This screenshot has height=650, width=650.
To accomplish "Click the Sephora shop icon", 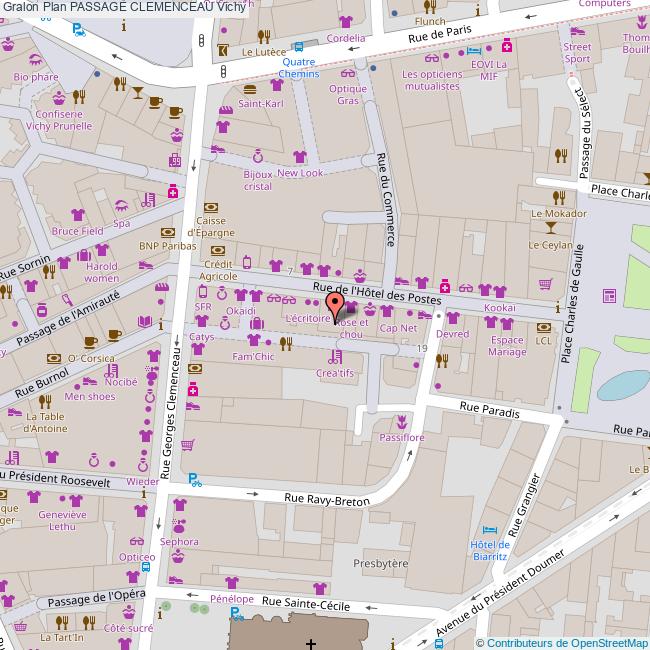I will 178,525.
